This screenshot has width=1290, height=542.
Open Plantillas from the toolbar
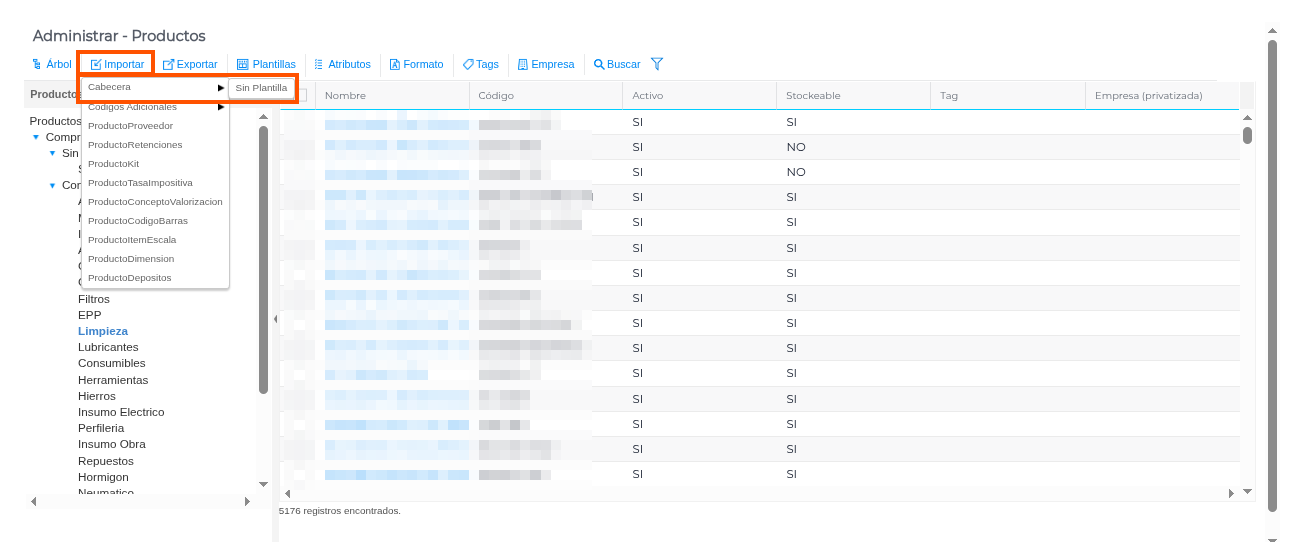[x=266, y=64]
